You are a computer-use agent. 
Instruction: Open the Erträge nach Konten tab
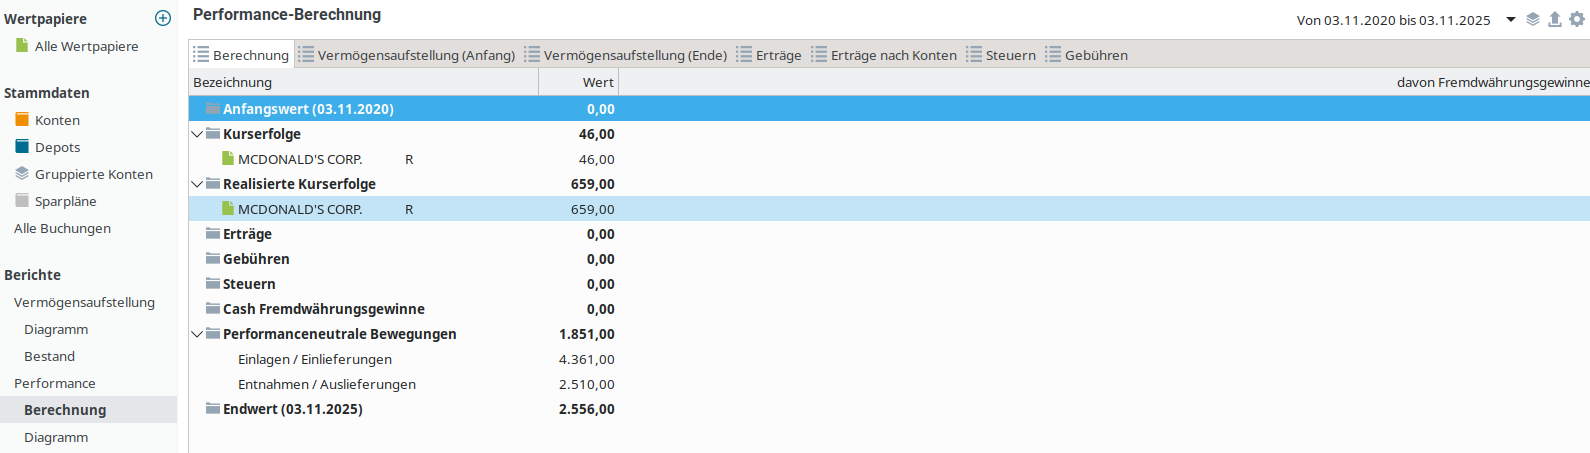click(x=884, y=55)
